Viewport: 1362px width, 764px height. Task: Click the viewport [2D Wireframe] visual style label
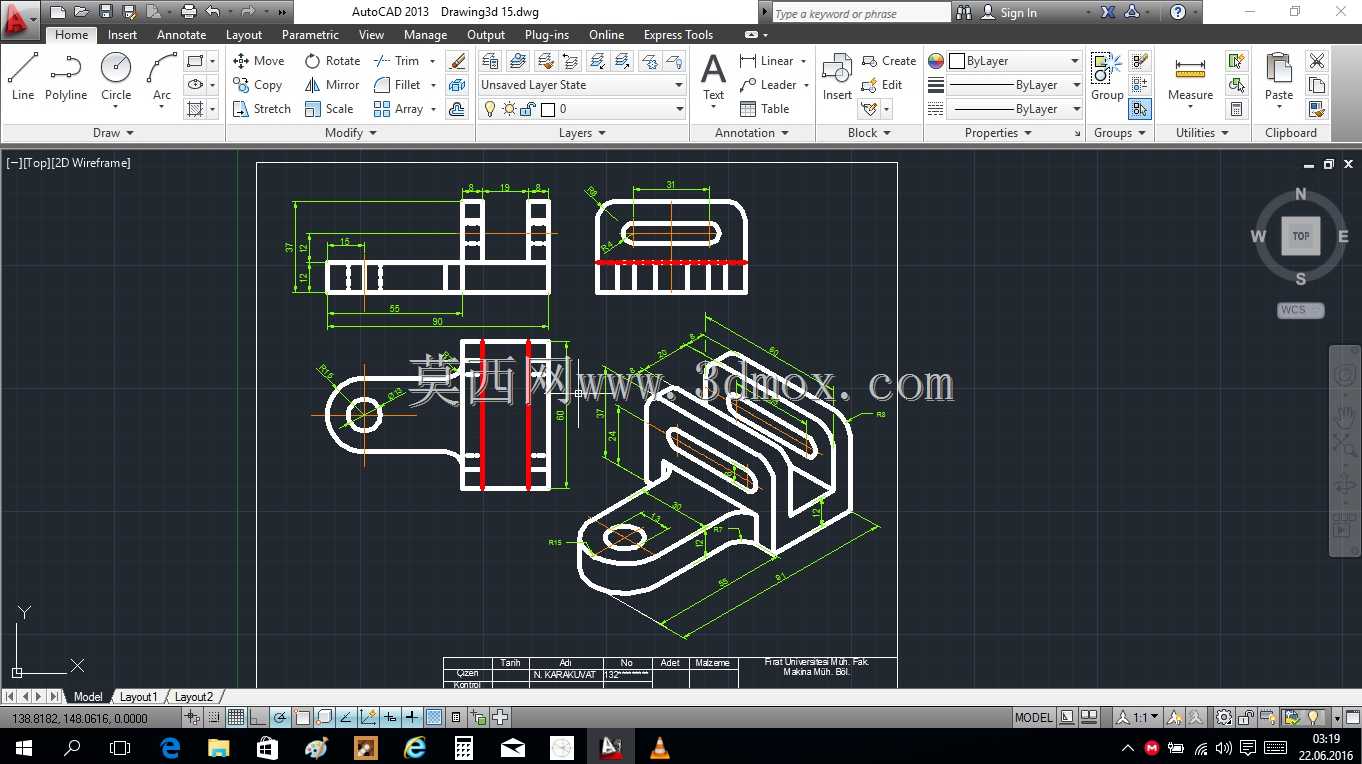(x=90, y=163)
